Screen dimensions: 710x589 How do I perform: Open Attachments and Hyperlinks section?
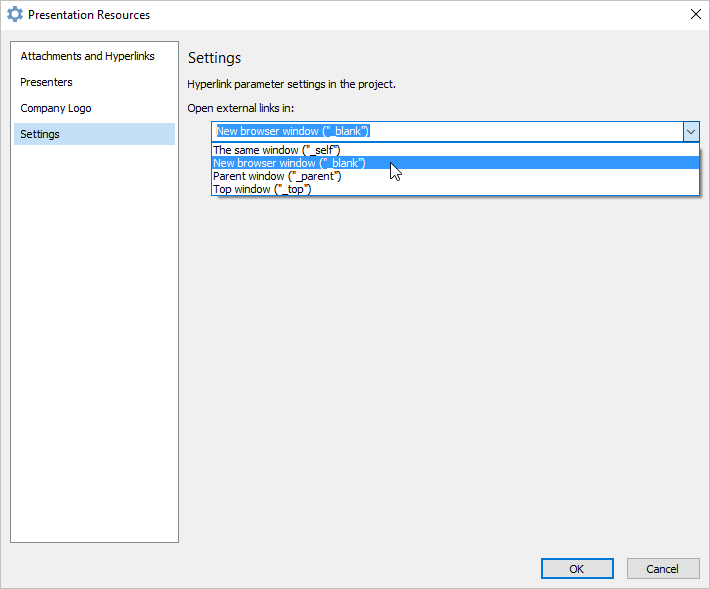(87, 56)
